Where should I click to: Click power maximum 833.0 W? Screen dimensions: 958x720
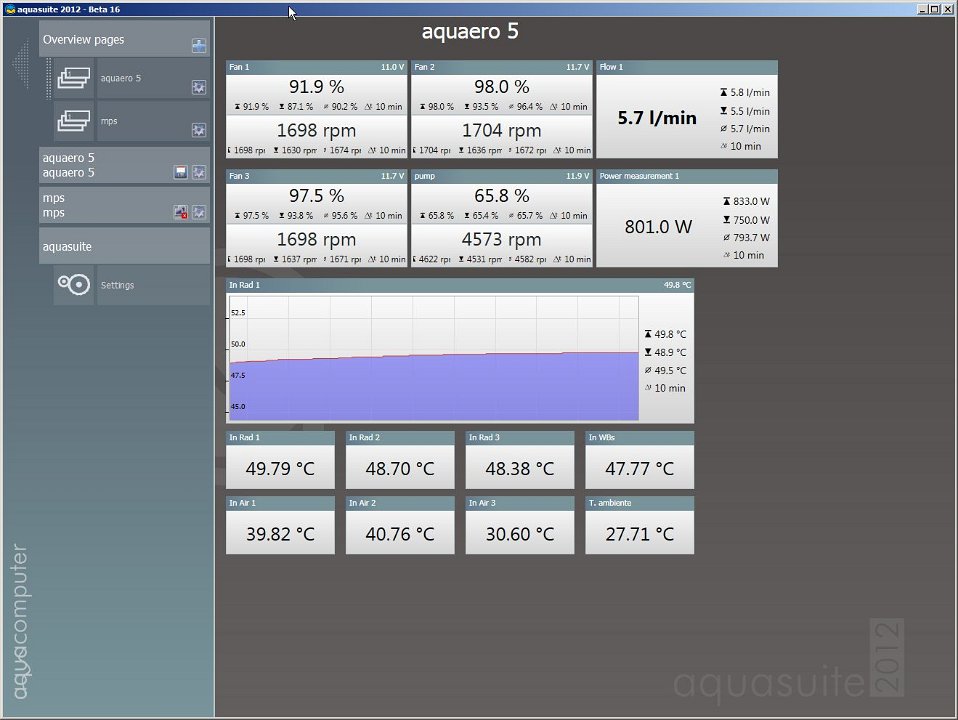tap(746, 201)
